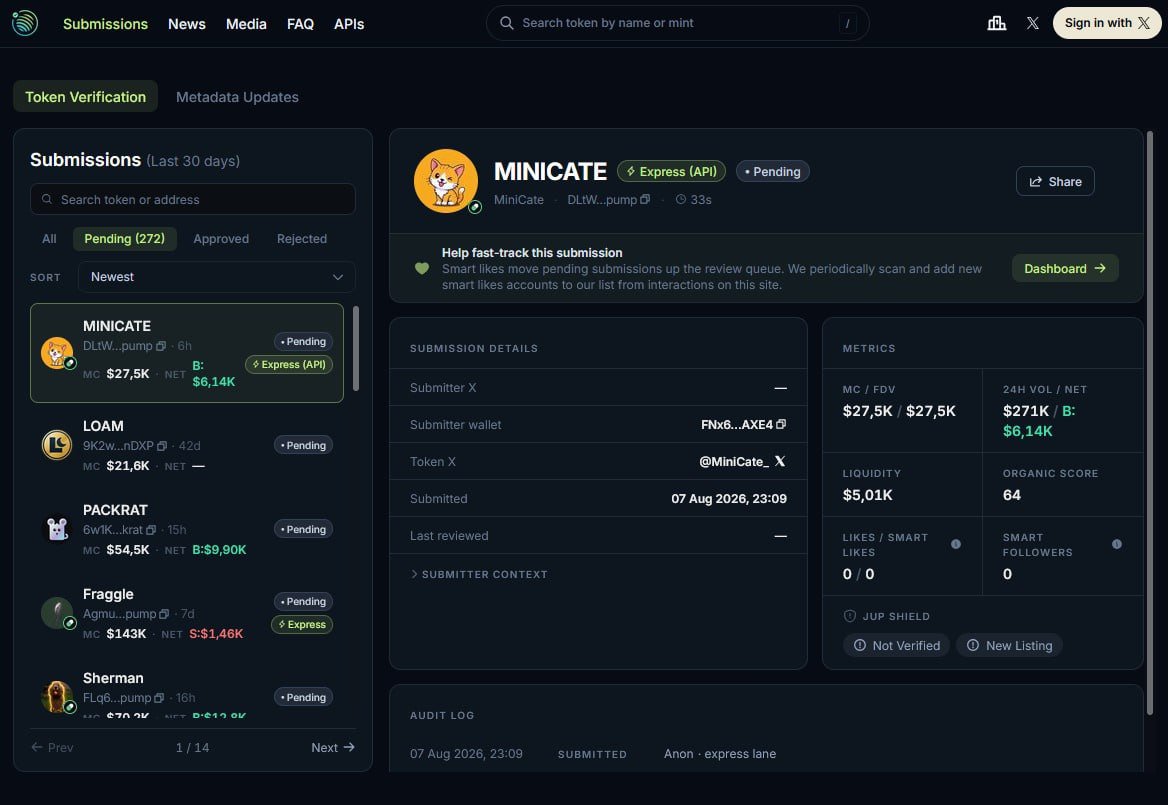The image size is (1168, 805).
Task: Click the Fraggle token avatar
Action: pyautogui.click(x=57, y=614)
